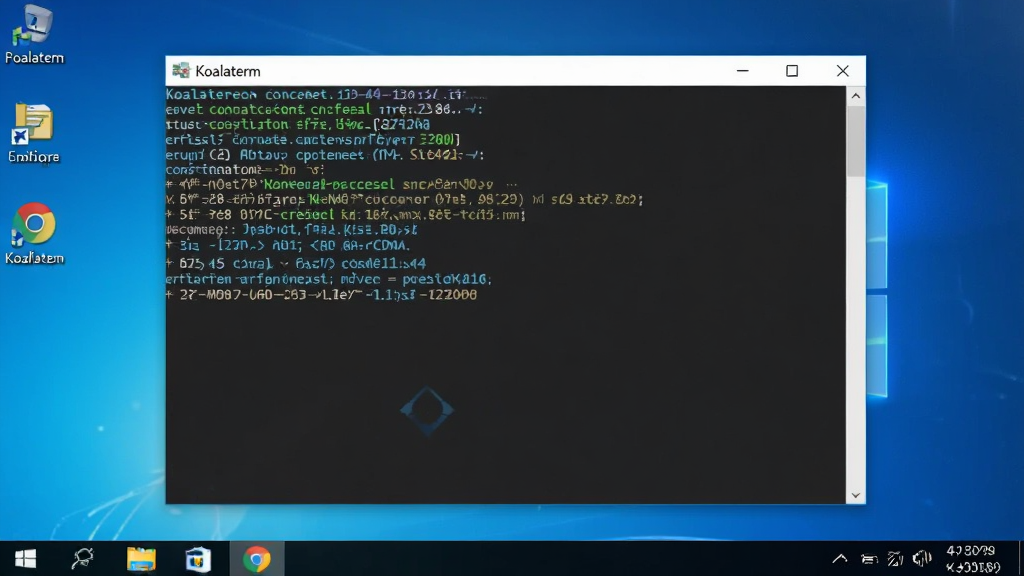Image resolution: width=1024 pixels, height=576 pixels.
Task: Maximize the Koalaterm window
Action: 792,71
